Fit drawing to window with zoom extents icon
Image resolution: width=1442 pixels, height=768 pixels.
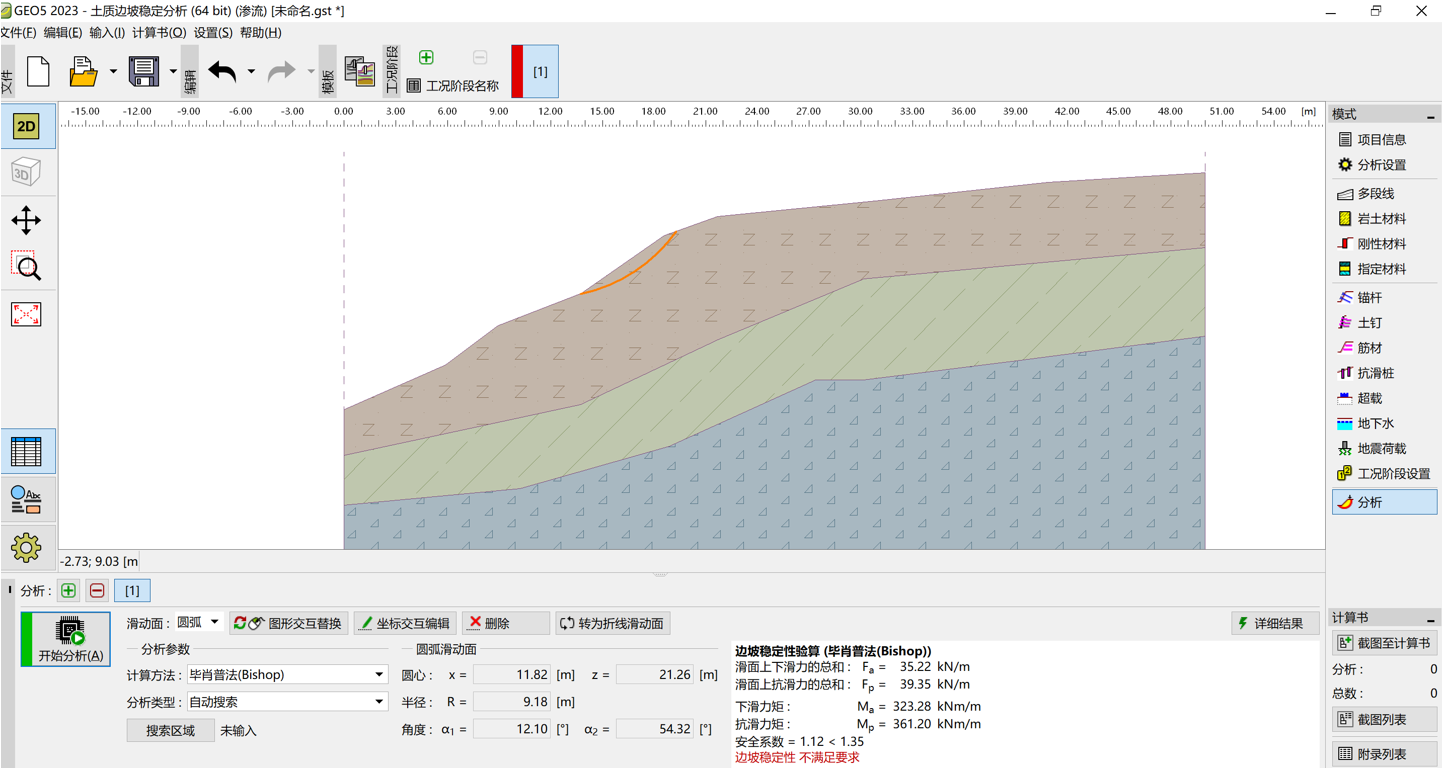[26, 314]
